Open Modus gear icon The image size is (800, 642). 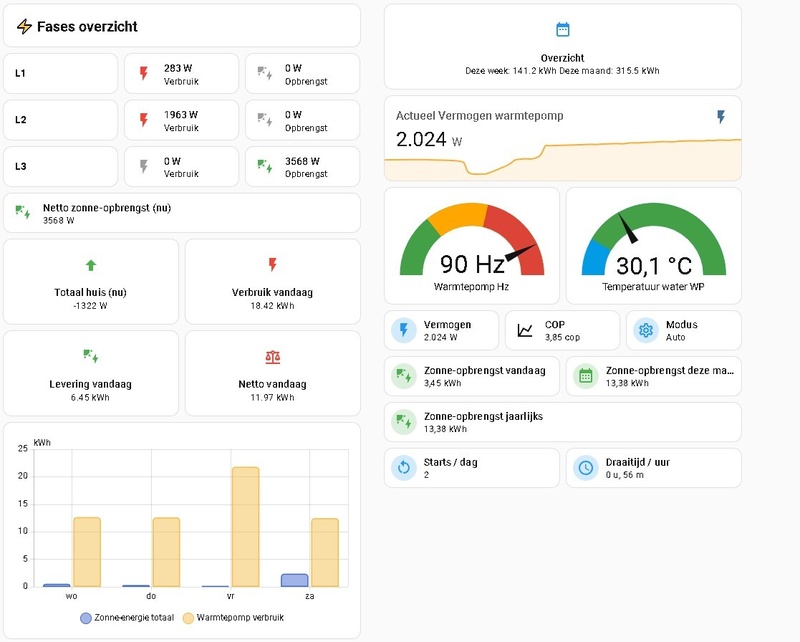pos(645,330)
